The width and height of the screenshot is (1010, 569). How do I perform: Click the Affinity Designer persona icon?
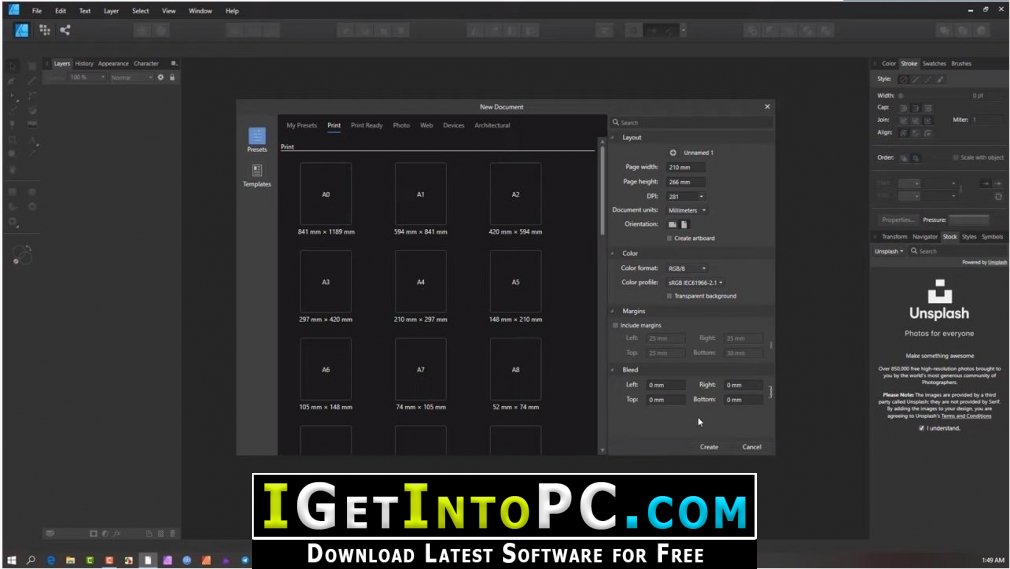coord(21,30)
